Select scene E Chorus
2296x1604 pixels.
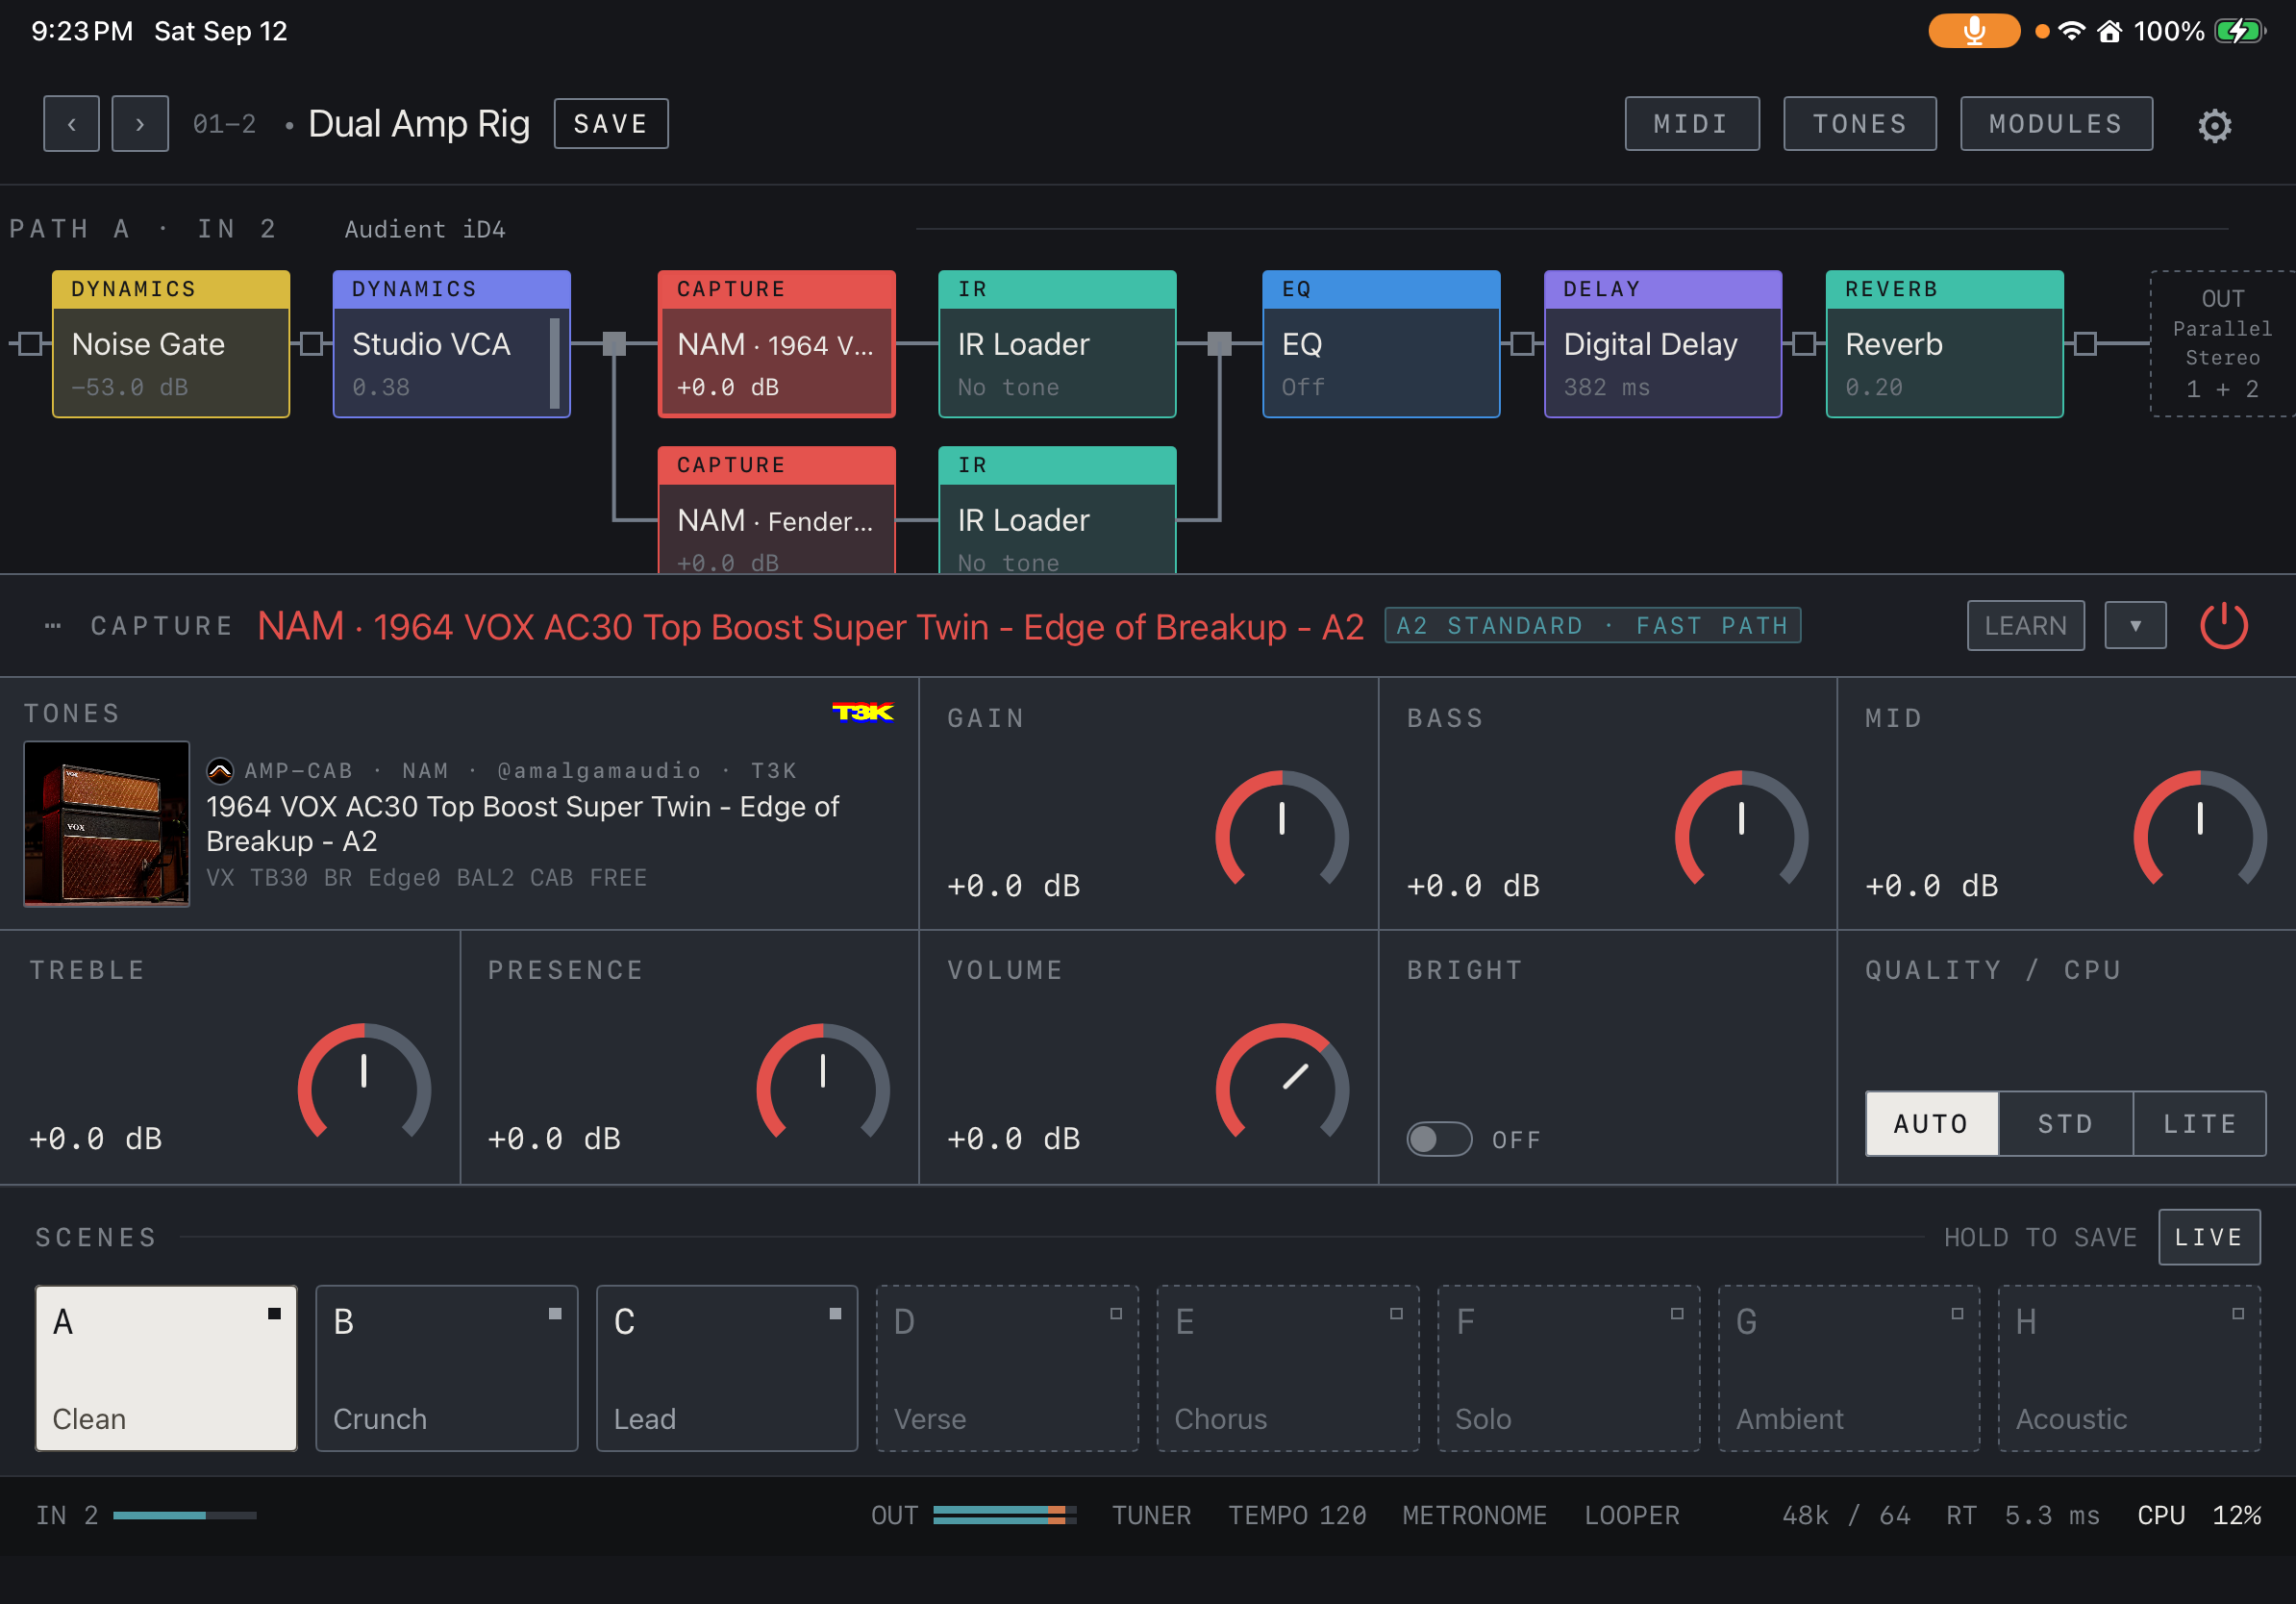1288,1368
